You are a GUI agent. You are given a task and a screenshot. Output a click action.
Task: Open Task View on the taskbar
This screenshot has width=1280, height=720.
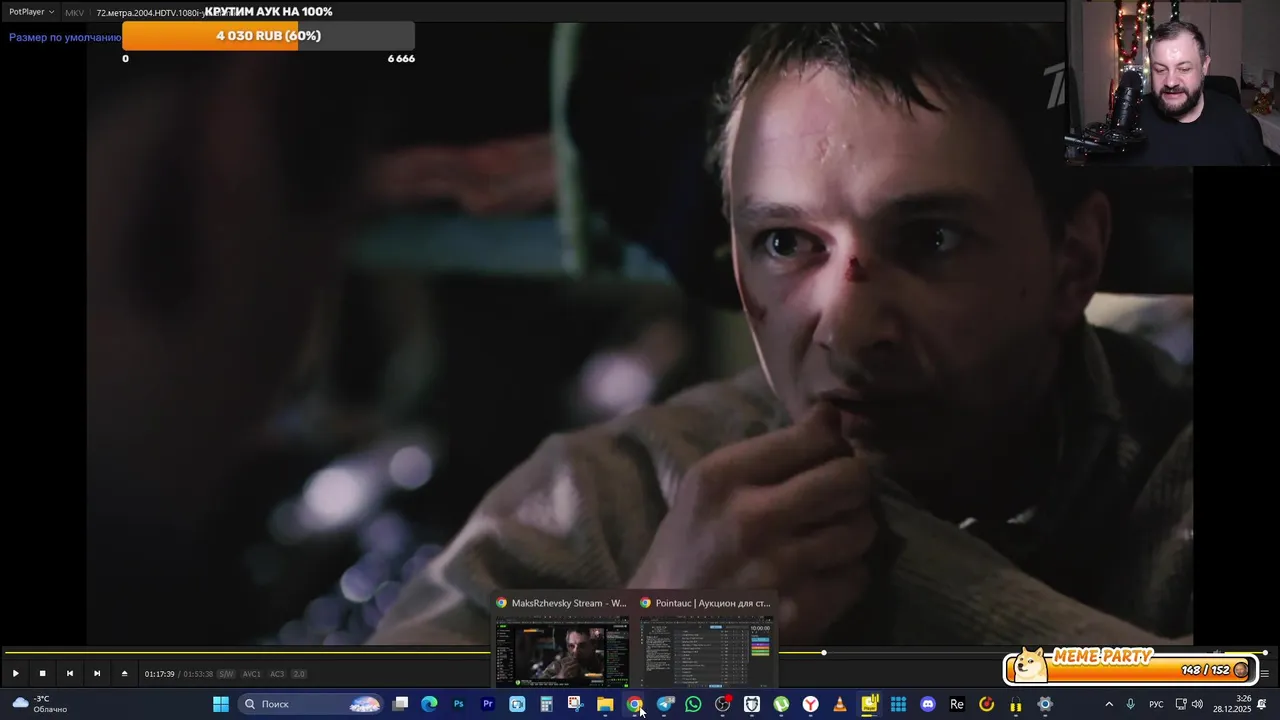tap(400, 704)
